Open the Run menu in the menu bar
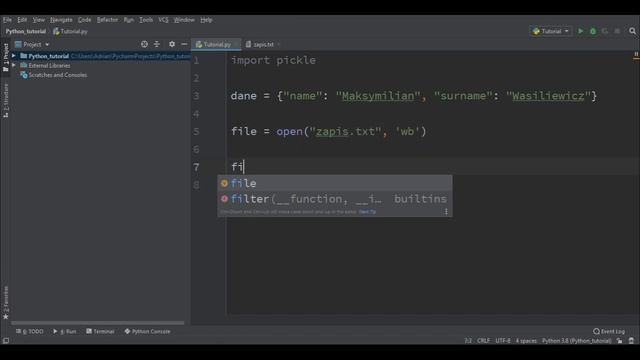Screen dimensions: 640x360 [x=129, y=20]
